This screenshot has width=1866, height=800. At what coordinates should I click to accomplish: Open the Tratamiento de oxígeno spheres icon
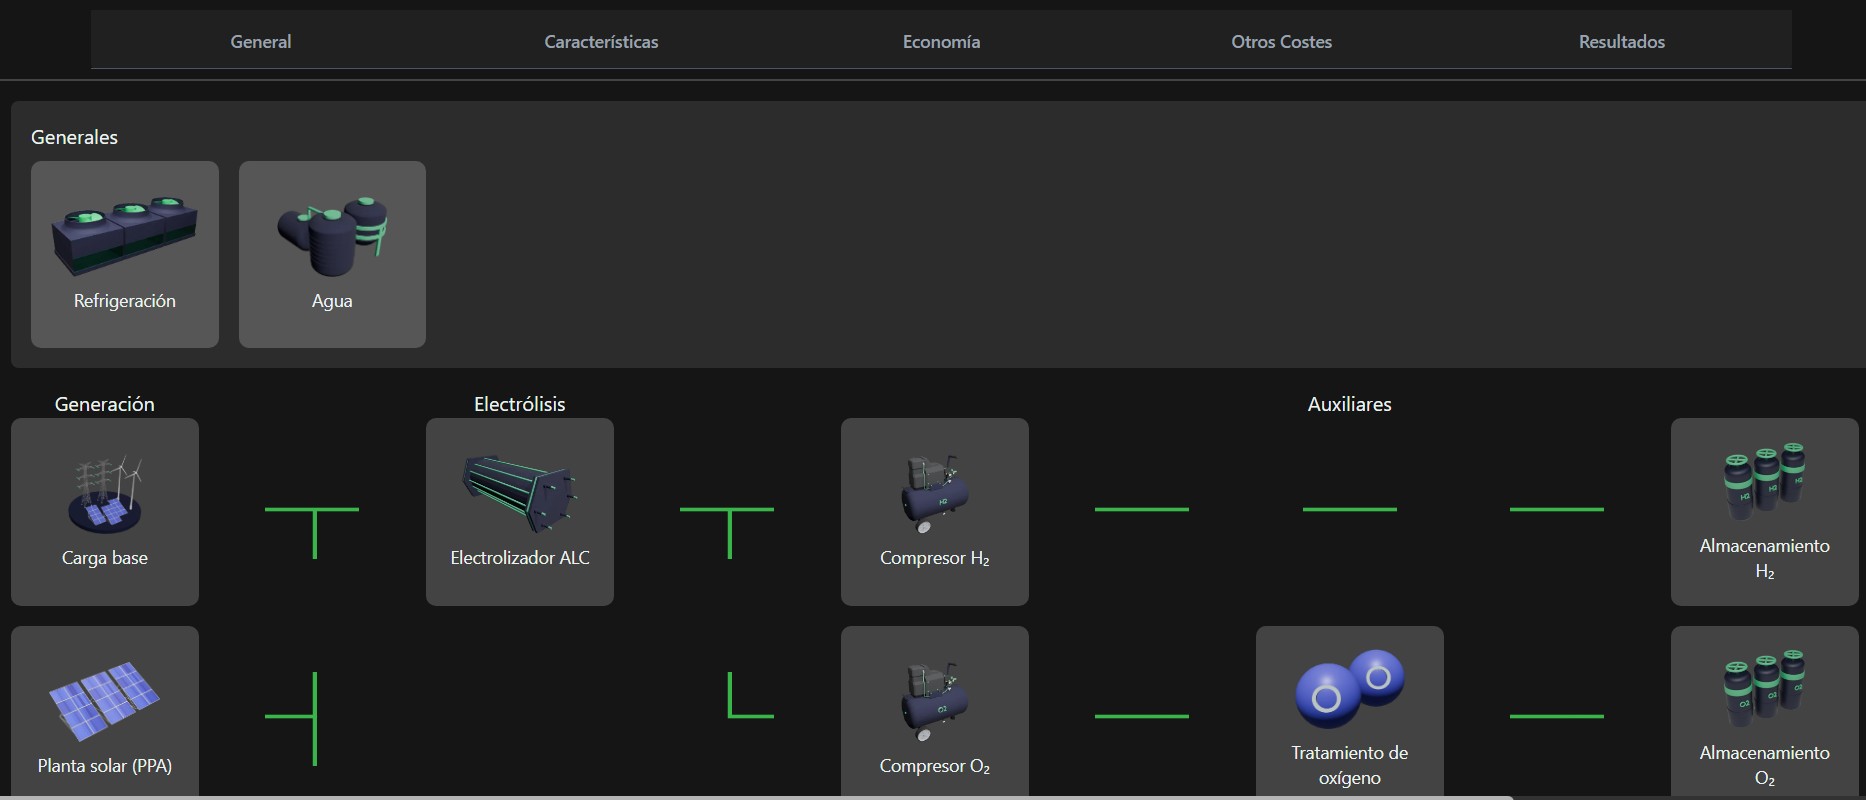click(x=1350, y=688)
